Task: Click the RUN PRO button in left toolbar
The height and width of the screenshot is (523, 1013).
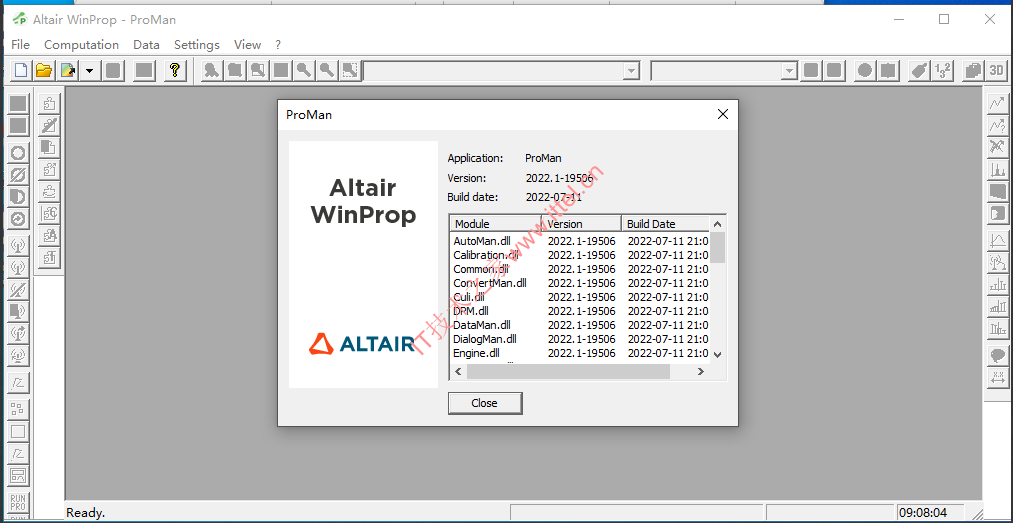Action: [x=19, y=504]
